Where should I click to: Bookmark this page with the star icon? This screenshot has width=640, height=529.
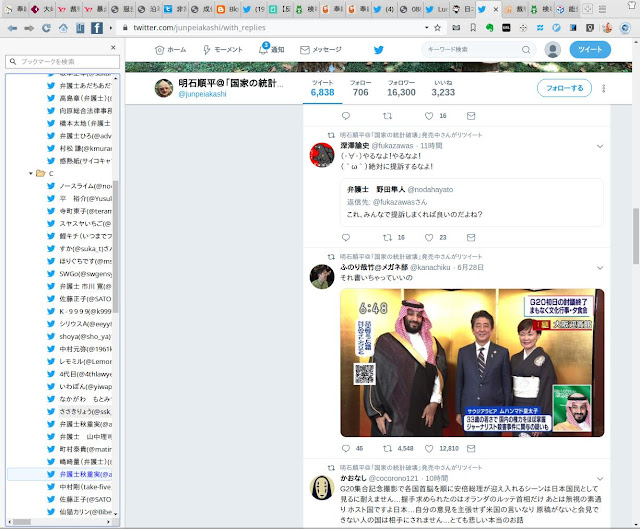pos(438,28)
